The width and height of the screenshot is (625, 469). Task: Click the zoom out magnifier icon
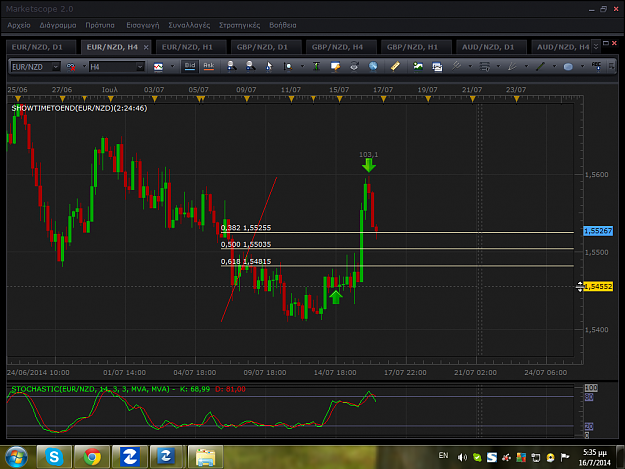click(x=250, y=66)
